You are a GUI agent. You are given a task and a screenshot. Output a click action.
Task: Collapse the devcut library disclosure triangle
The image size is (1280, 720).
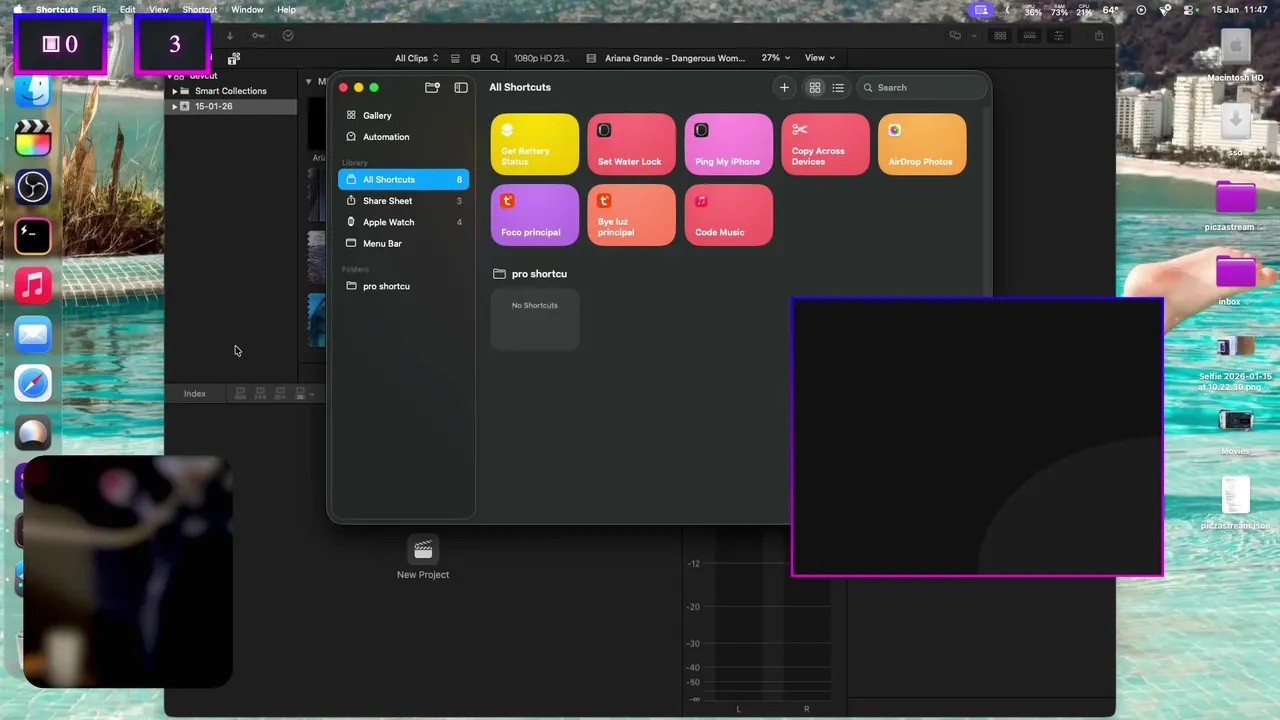(x=169, y=76)
